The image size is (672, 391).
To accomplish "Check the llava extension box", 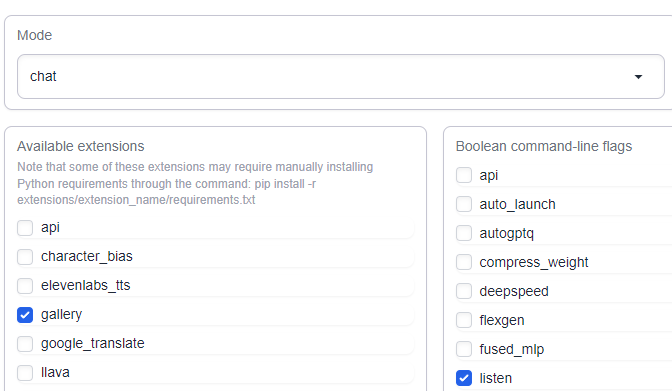I will coord(25,373).
